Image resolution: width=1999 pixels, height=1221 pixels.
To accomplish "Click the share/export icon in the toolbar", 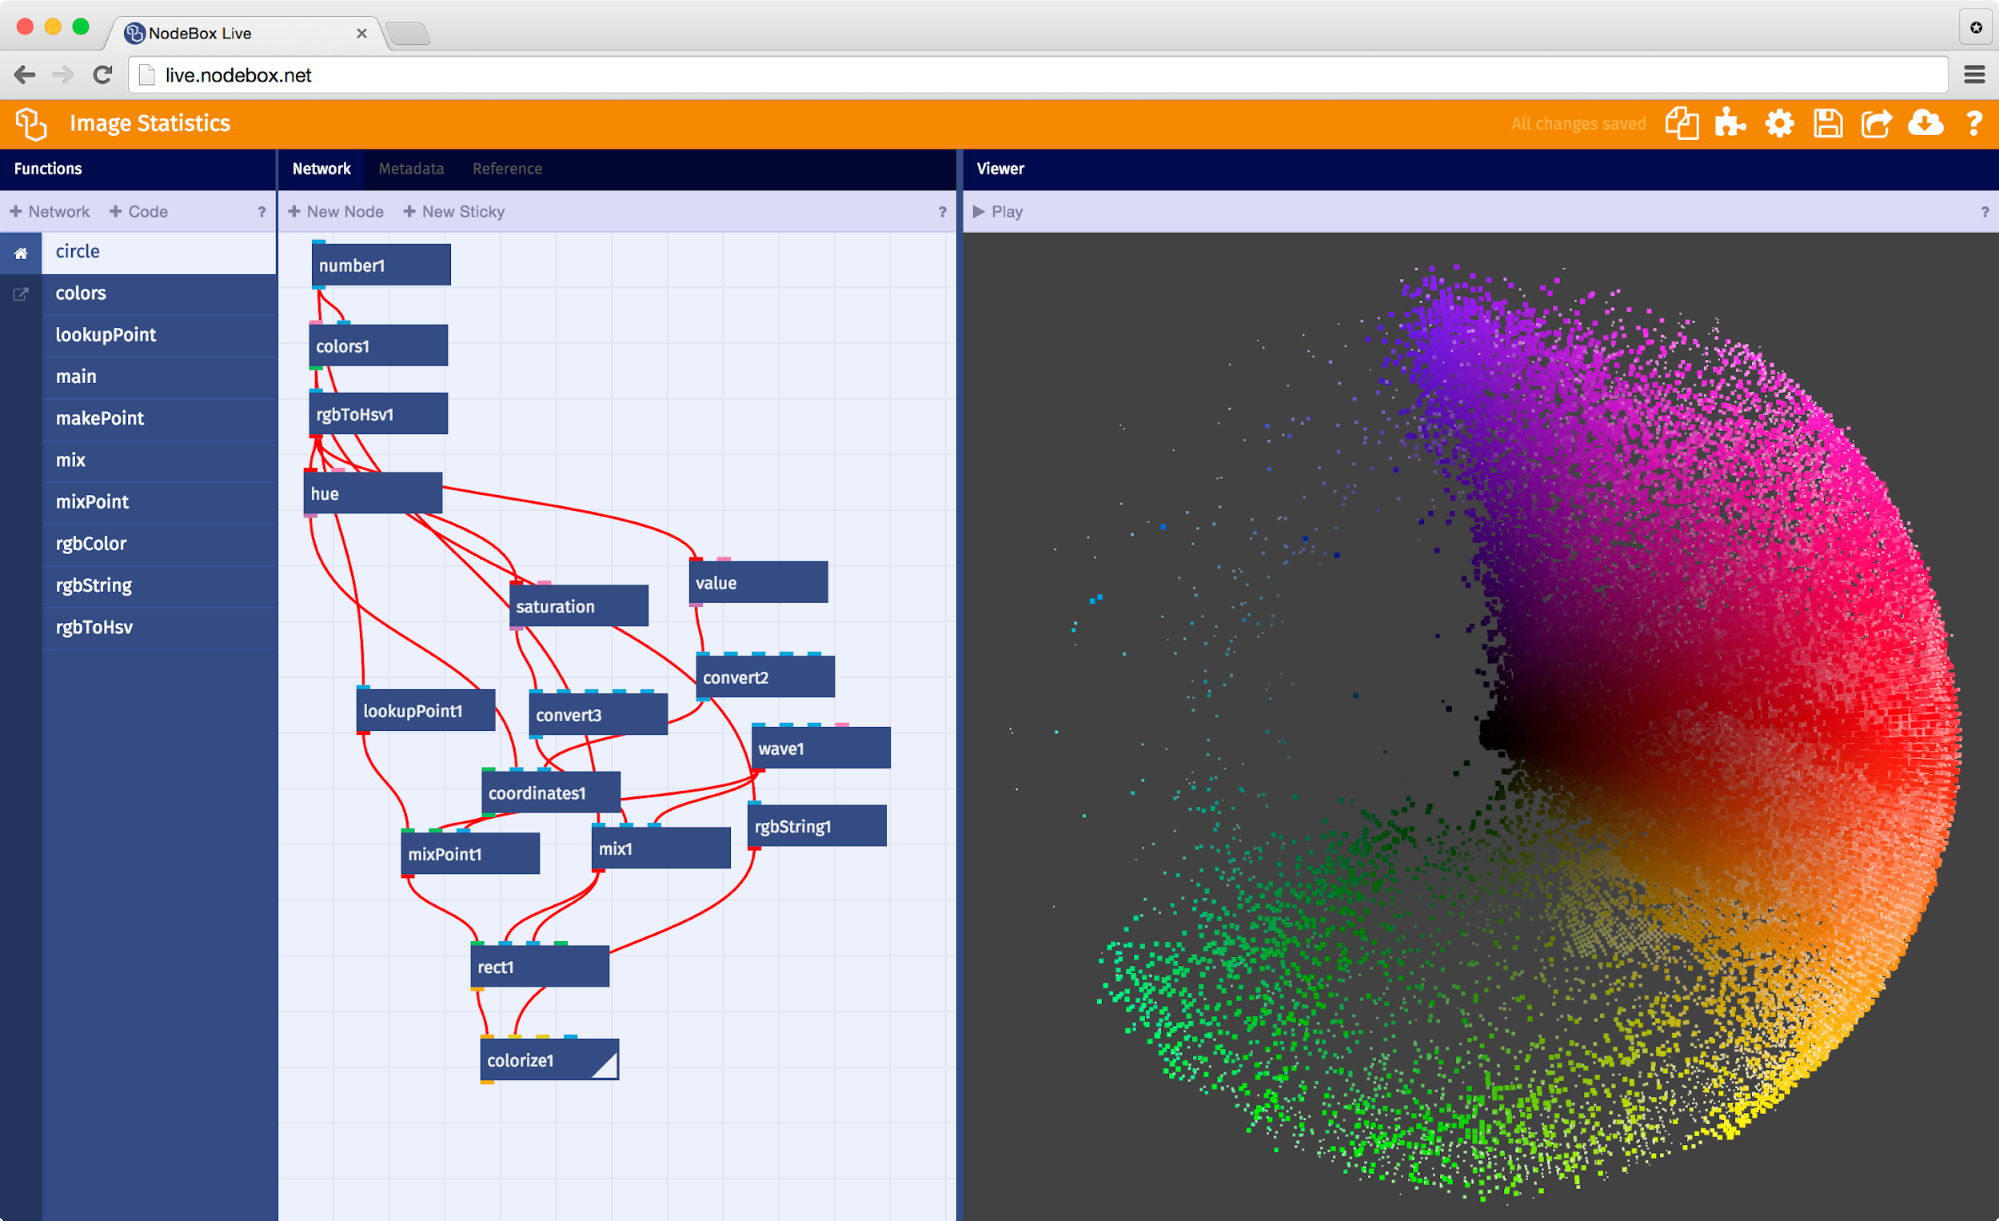I will coord(1877,123).
